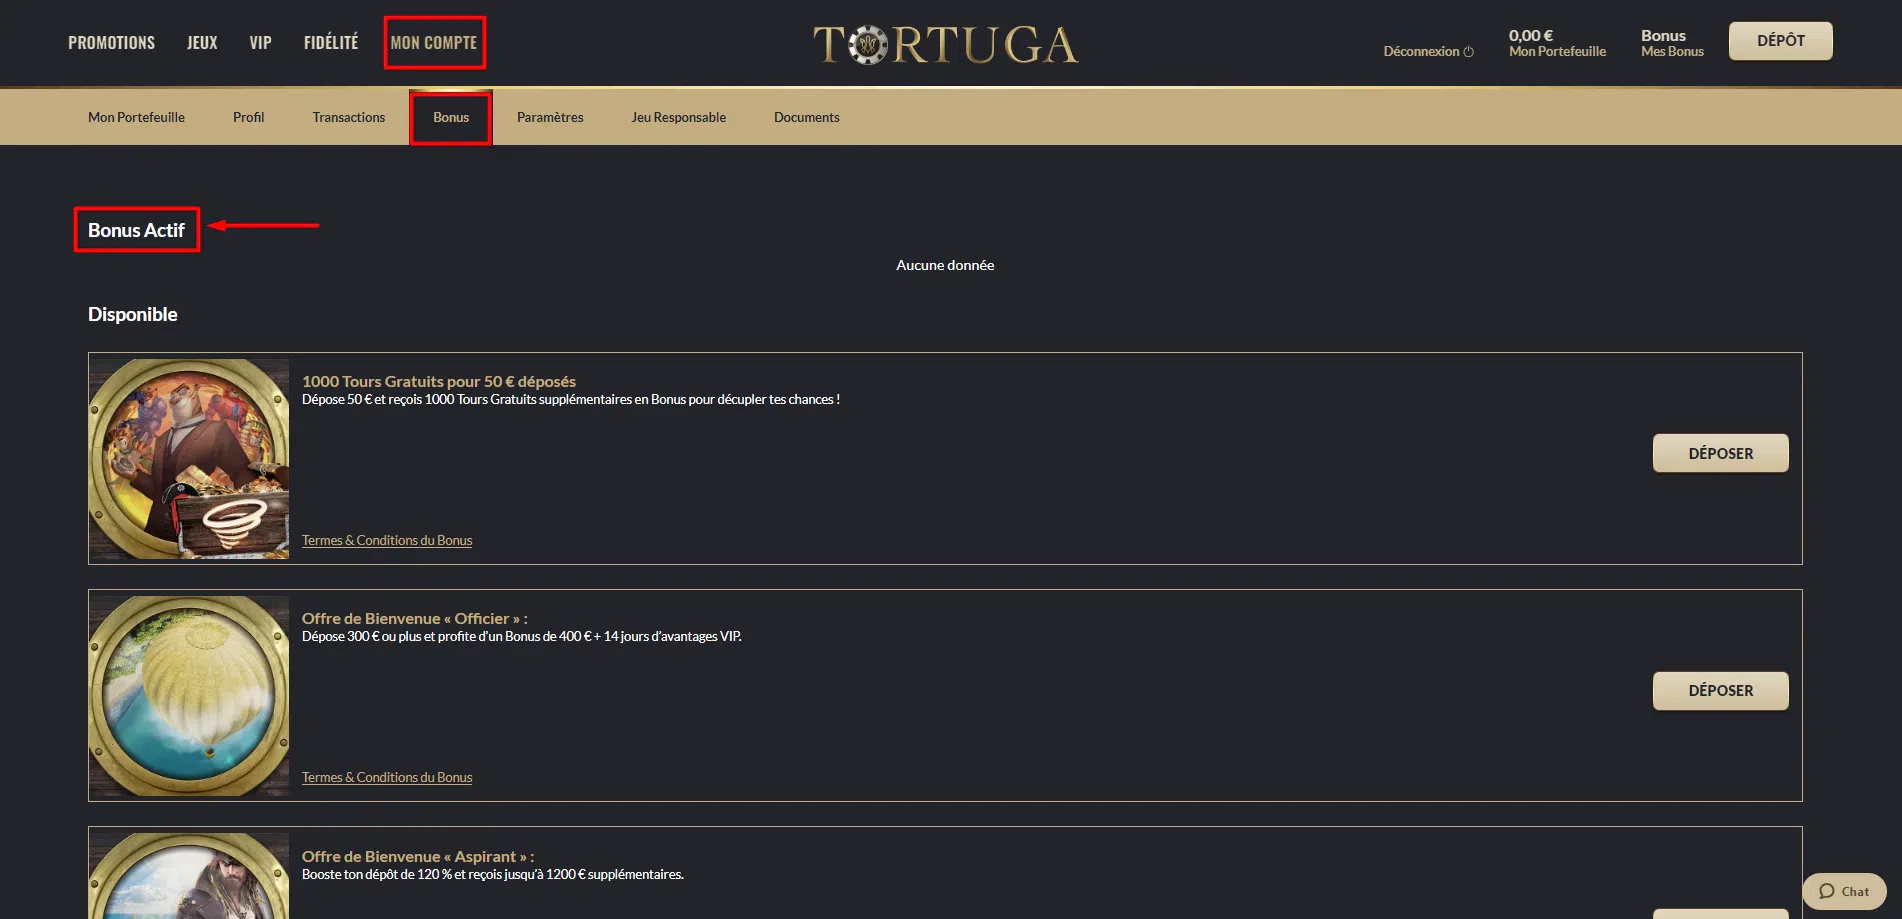This screenshot has height=919, width=1902.
Task: Open the Officier welcome offer balloon image
Action: coord(189,696)
